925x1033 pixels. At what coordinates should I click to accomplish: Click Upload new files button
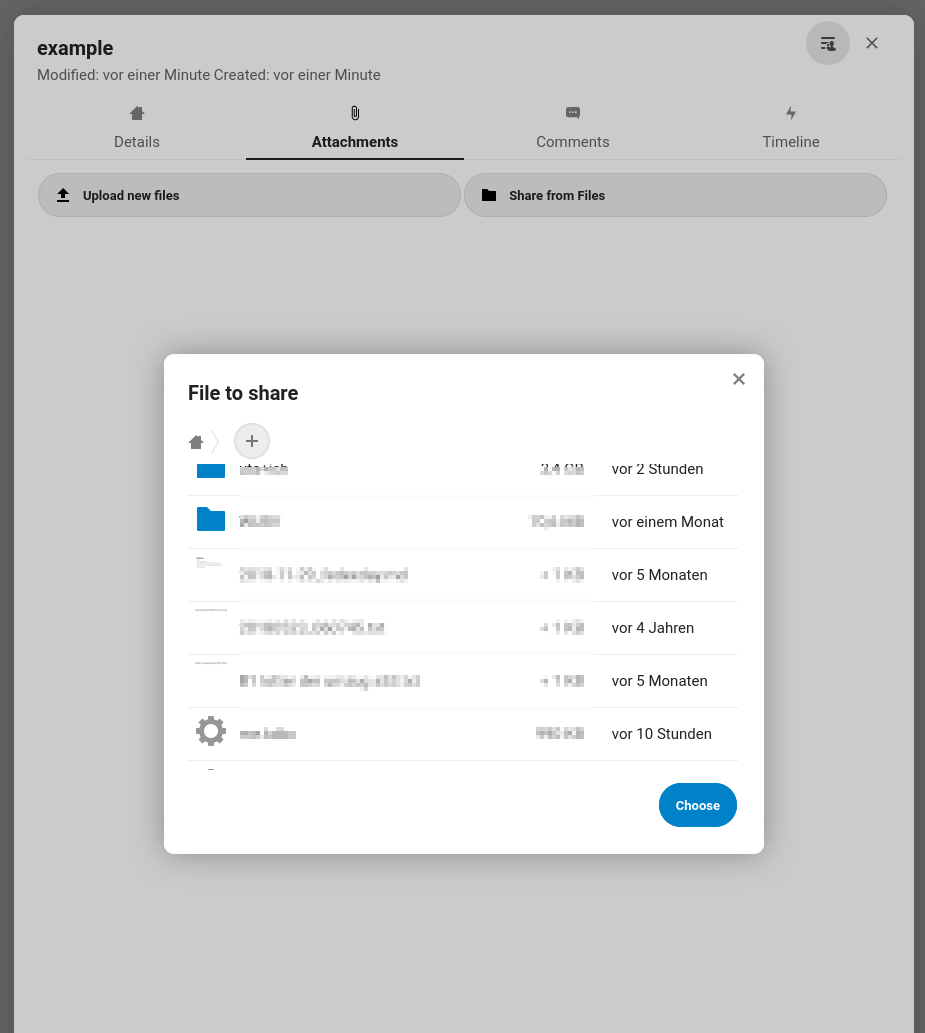point(249,195)
